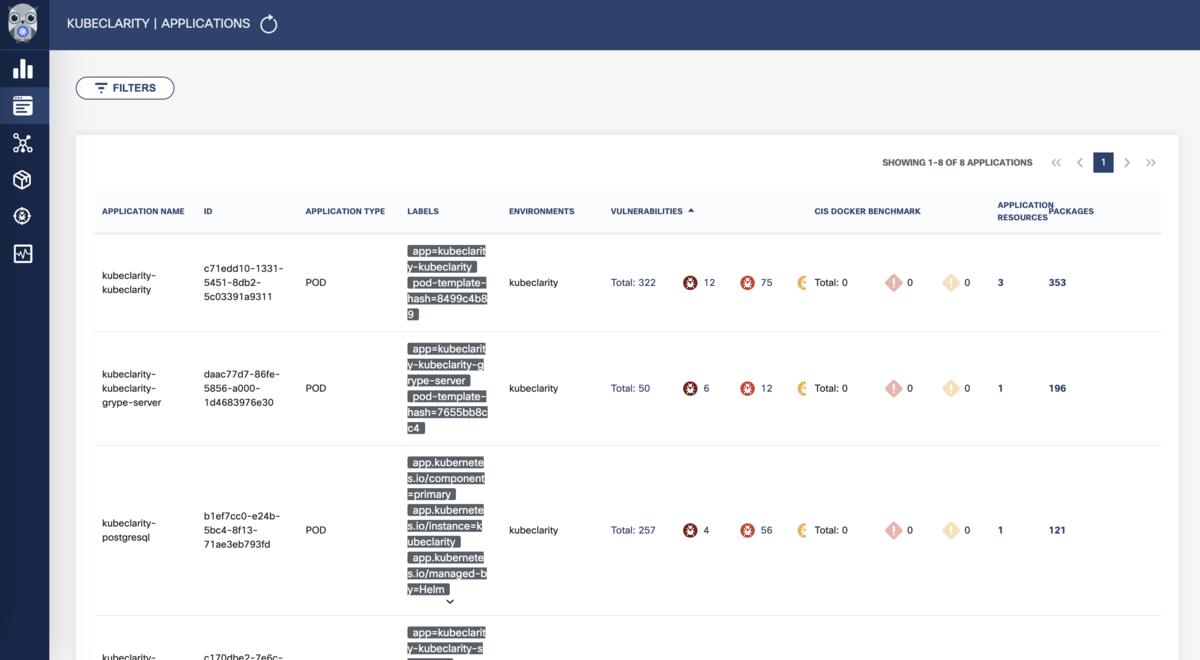The image size is (1200, 660).
Task: Open application resources count 3
Action: tap(1000, 283)
